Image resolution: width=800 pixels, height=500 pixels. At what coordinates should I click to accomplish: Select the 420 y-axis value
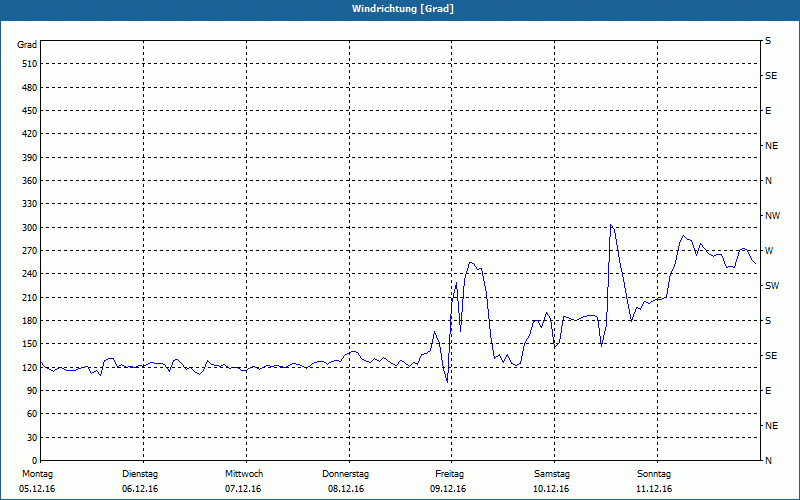coord(30,134)
